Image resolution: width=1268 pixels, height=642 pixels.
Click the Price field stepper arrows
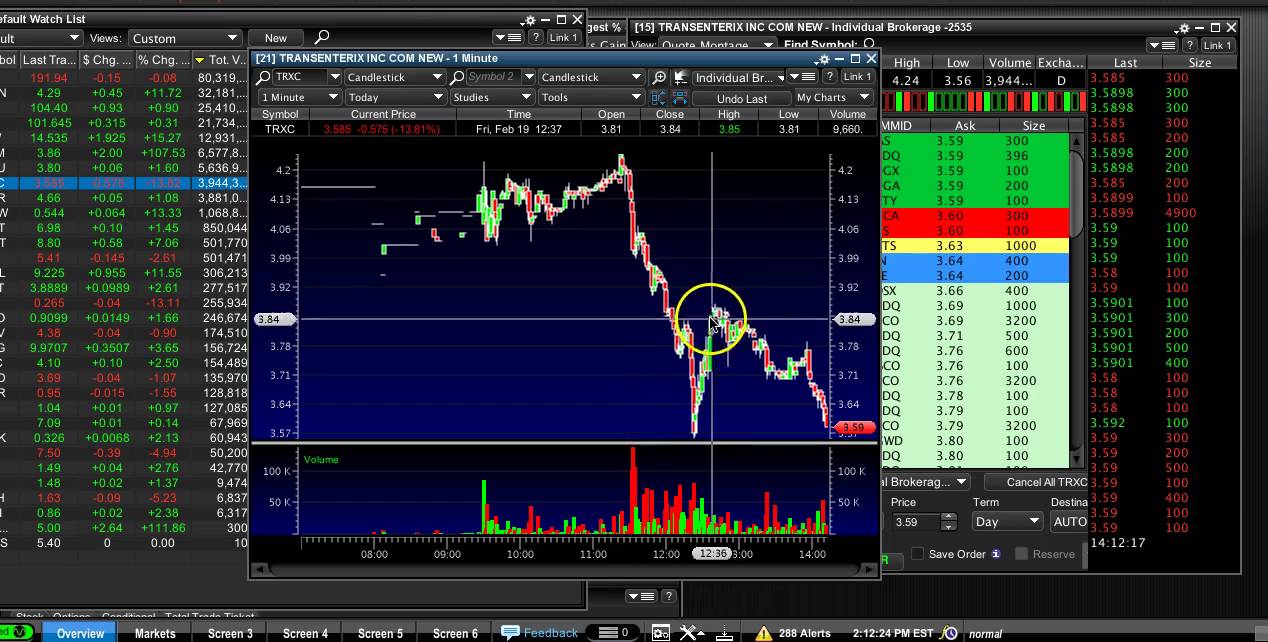[x=948, y=521]
